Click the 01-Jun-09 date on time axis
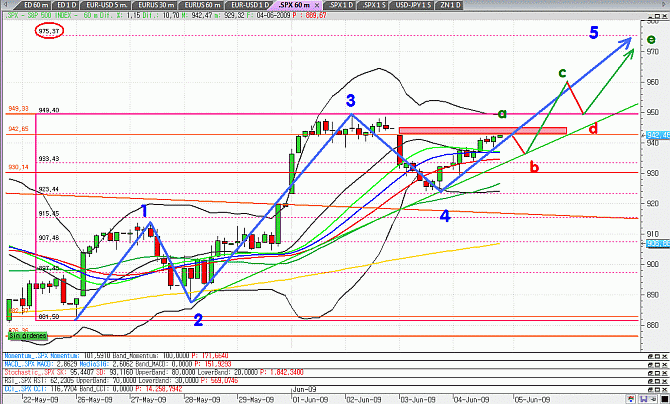The height and width of the screenshot is (404, 670). (x=312, y=399)
